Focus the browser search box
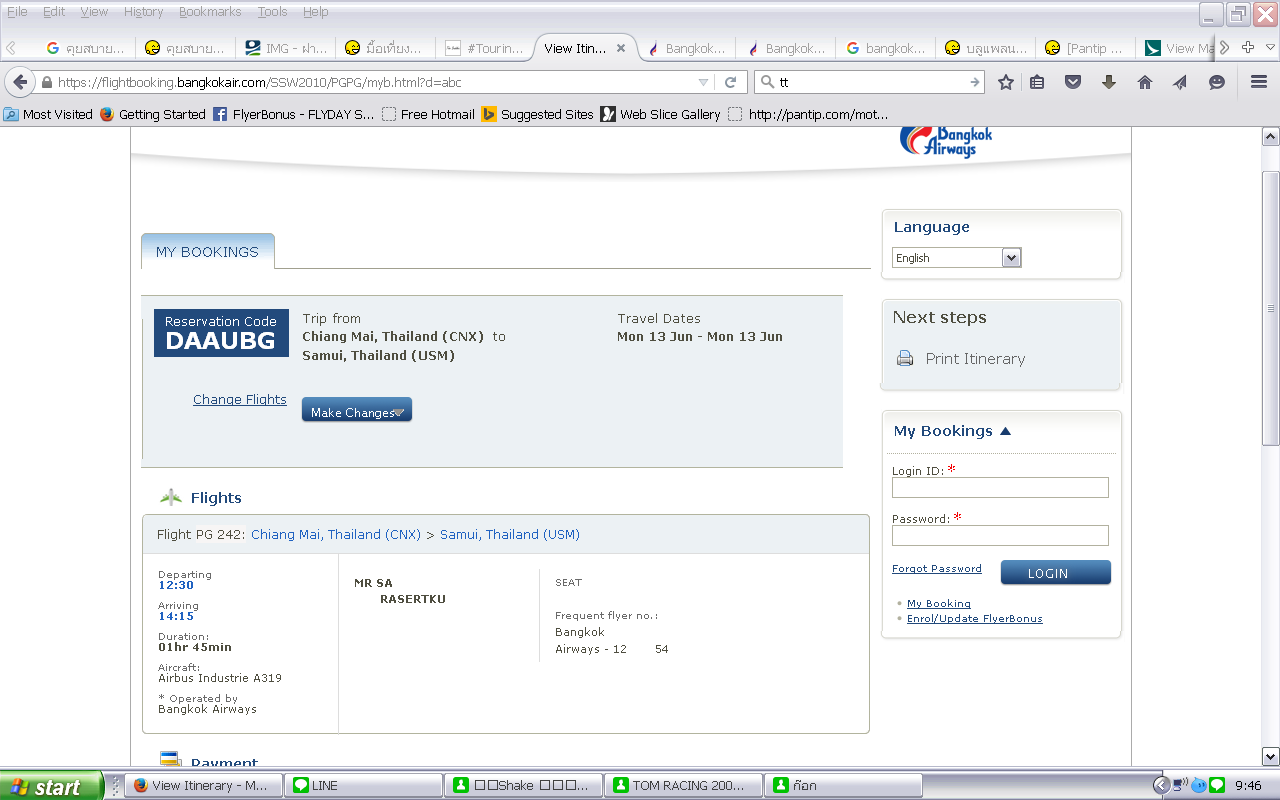 click(x=871, y=82)
